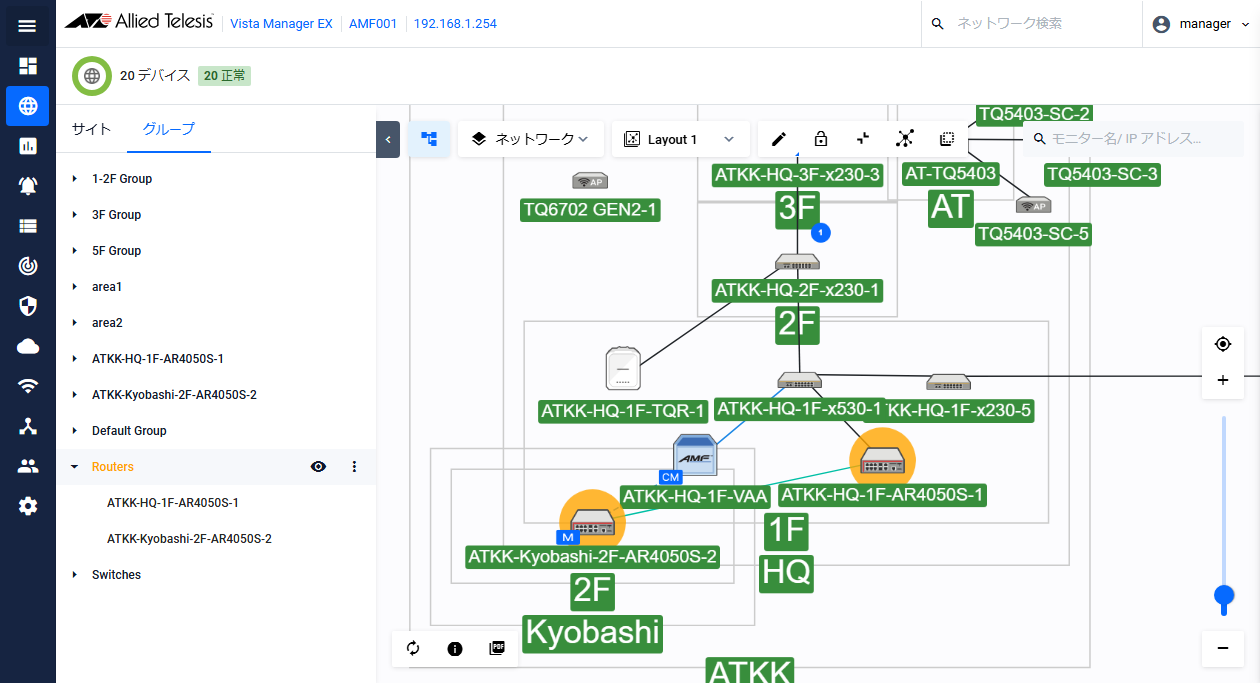This screenshot has height=683, width=1260.
Task: Click the Allied Telesis logo
Action: click(139, 23)
